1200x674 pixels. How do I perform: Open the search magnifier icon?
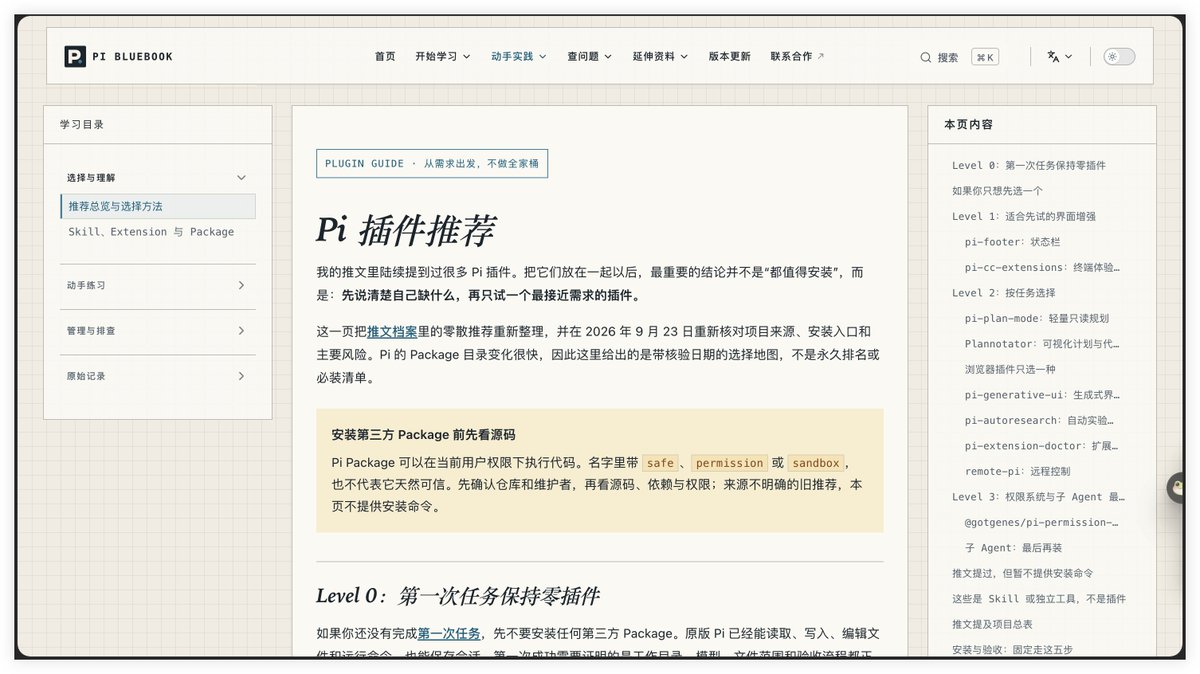pos(926,57)
